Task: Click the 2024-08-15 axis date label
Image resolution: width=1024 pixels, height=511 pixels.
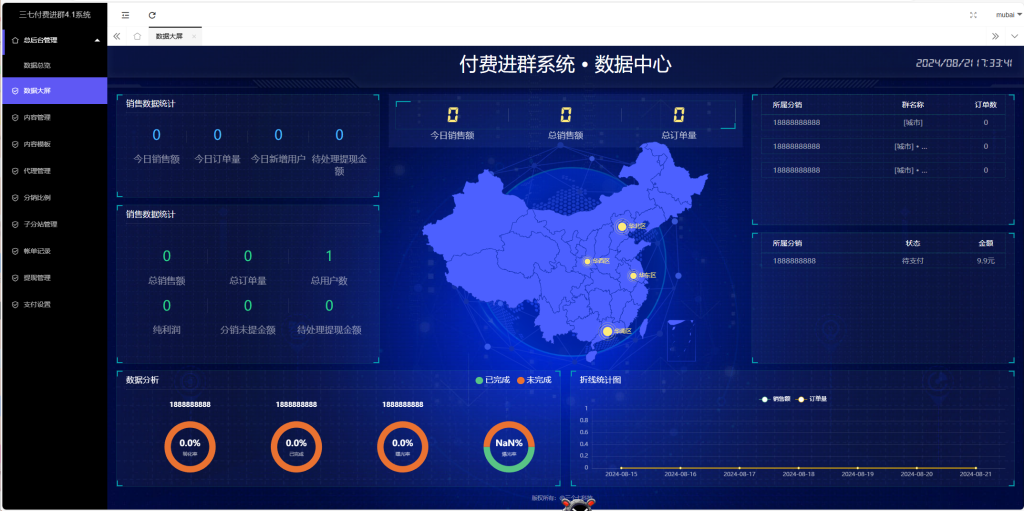Action: 621,474
